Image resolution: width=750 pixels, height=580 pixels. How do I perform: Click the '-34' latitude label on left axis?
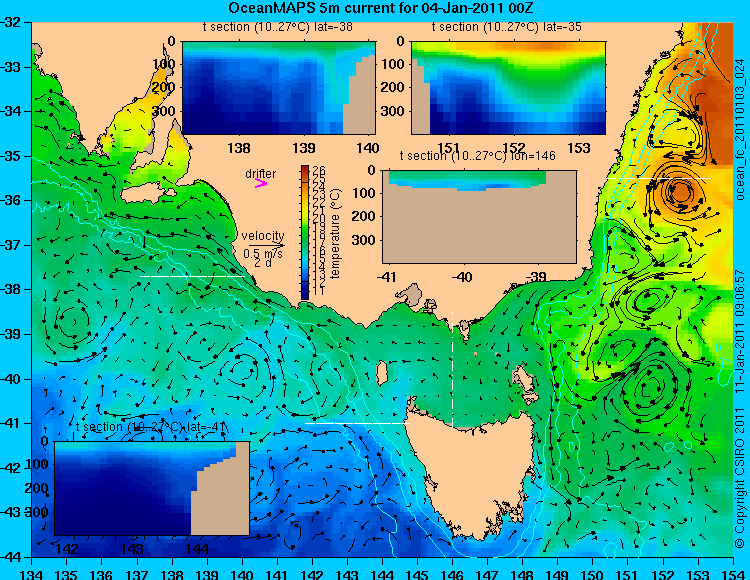(11, 111)
